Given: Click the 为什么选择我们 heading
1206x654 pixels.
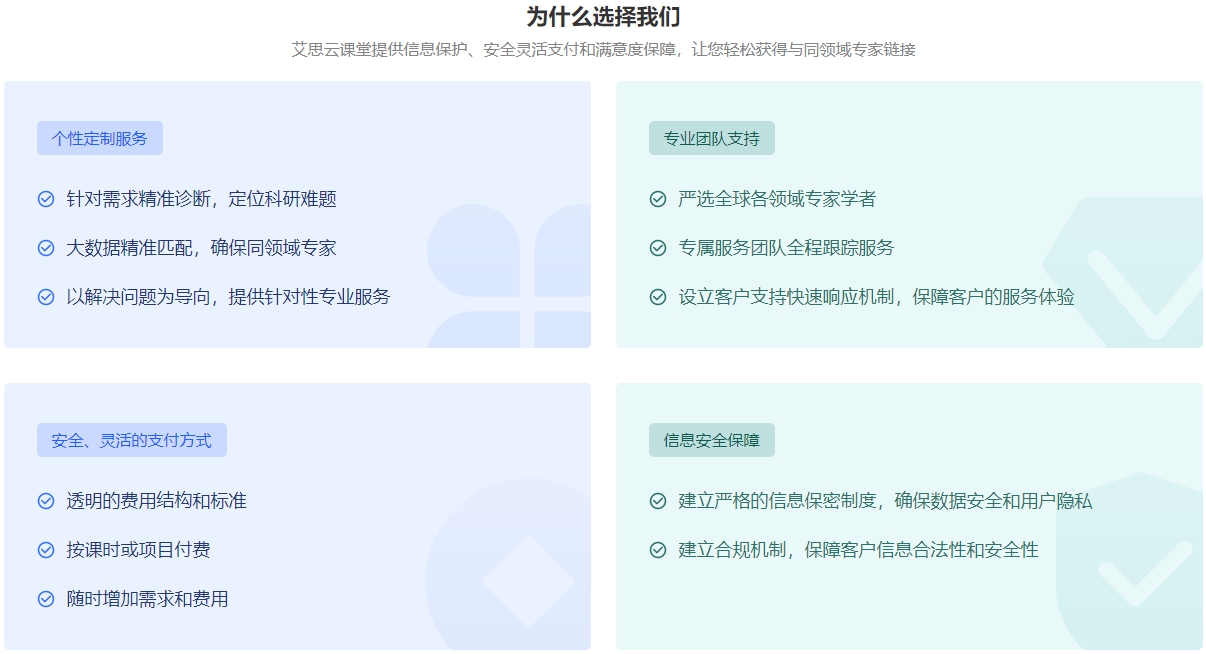Looking at the screenshot, I should 603,17.
